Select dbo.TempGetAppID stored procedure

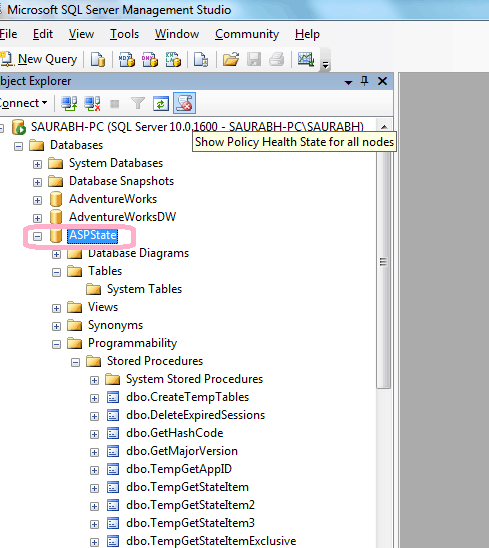click(179, 469)
